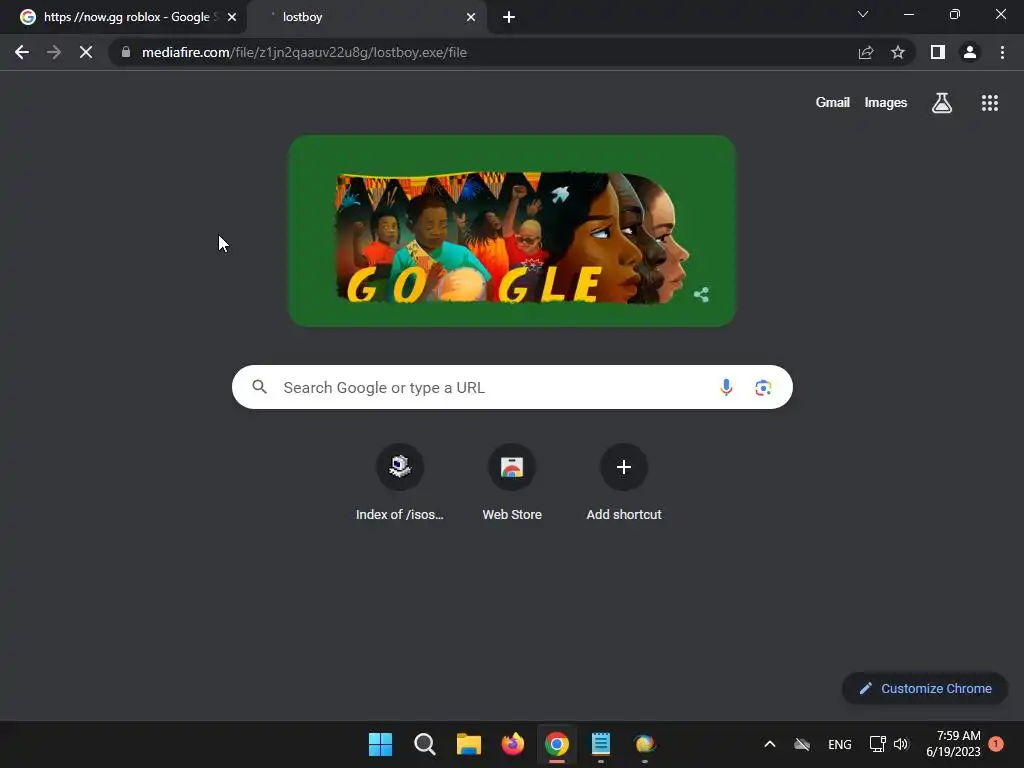Image resolution: width=1024 pixels, height=768 pixels.
Task: Click the network icon in system tray
Action: [x=877, y=744]
